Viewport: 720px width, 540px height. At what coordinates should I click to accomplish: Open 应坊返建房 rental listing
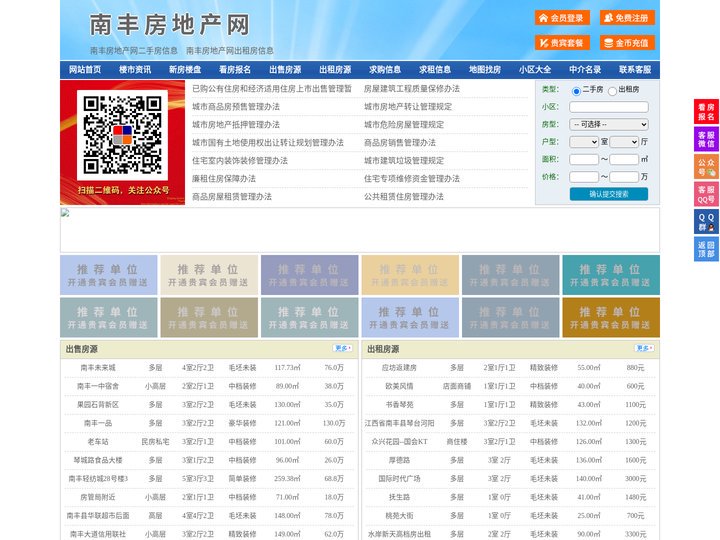tap(399, 368)
